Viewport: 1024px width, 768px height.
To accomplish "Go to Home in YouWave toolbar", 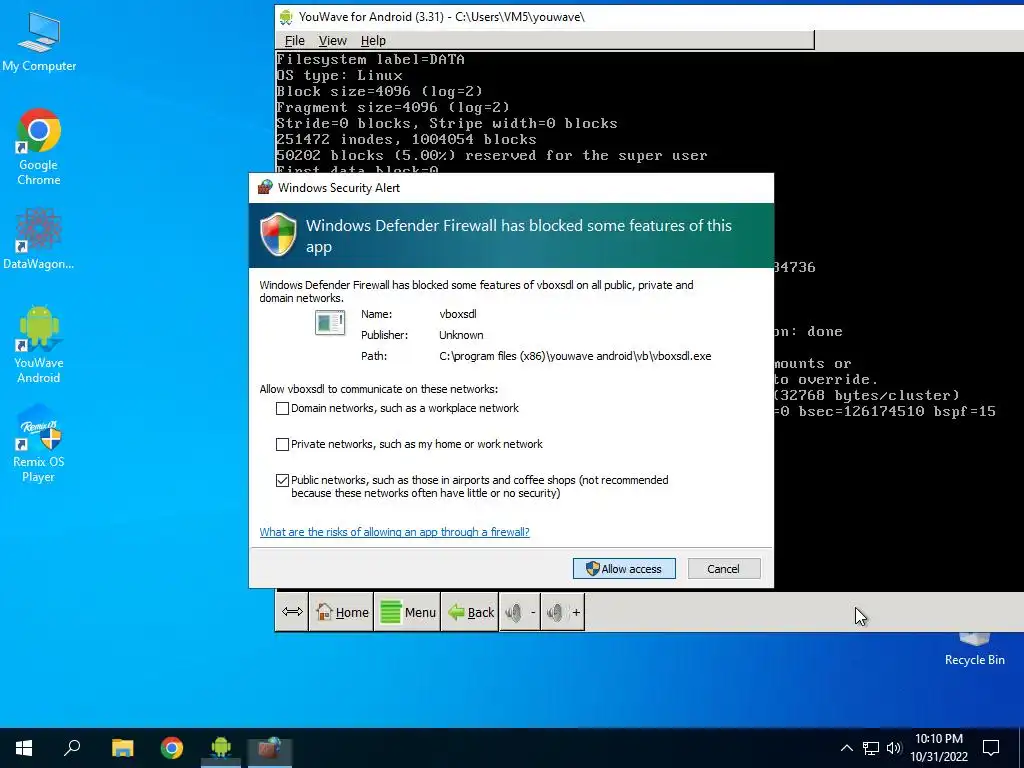I will pyautogui.click(x=342, y=612).
